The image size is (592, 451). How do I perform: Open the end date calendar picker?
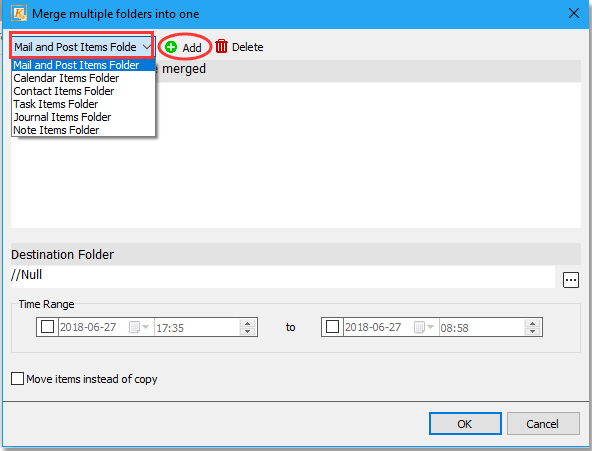click(x=424, y=327)
